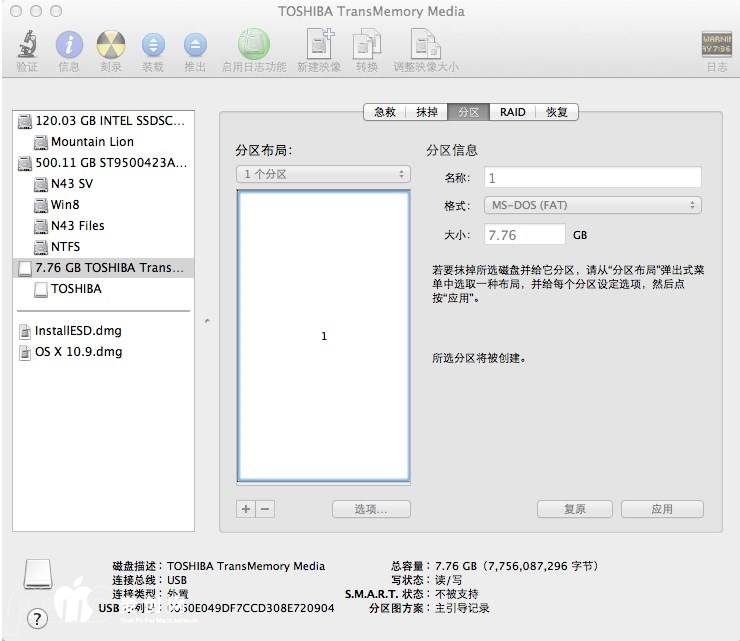The image size is (740, 641).
Task: Click the 验证 (Verify) microscope icon
Action: click(x=27, y=46)
